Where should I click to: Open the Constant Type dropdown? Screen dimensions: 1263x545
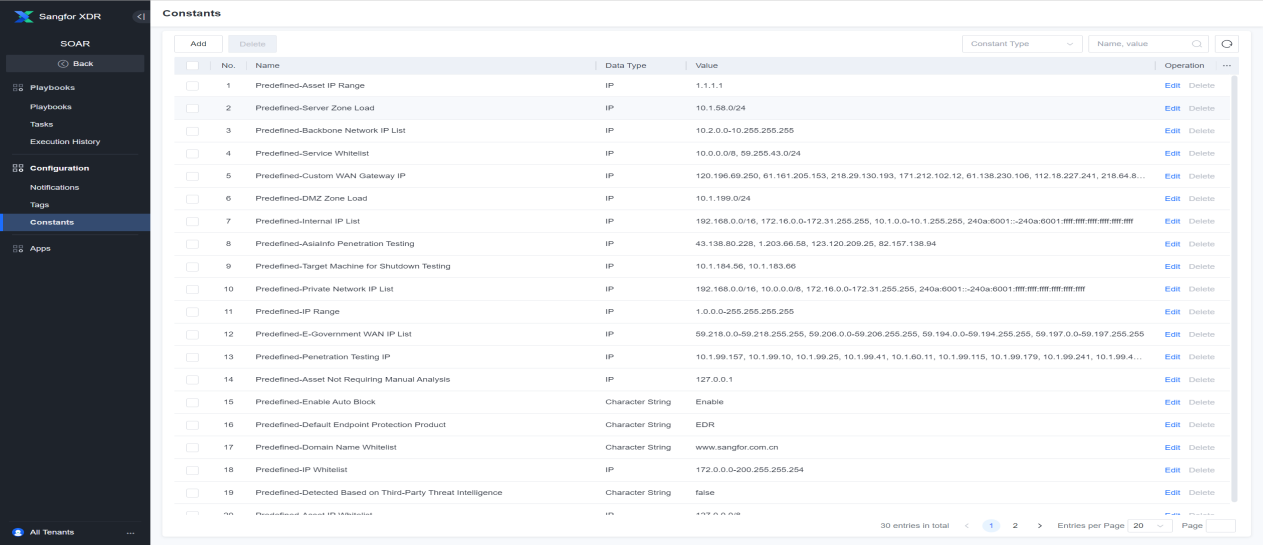(x=1022, y=44)
